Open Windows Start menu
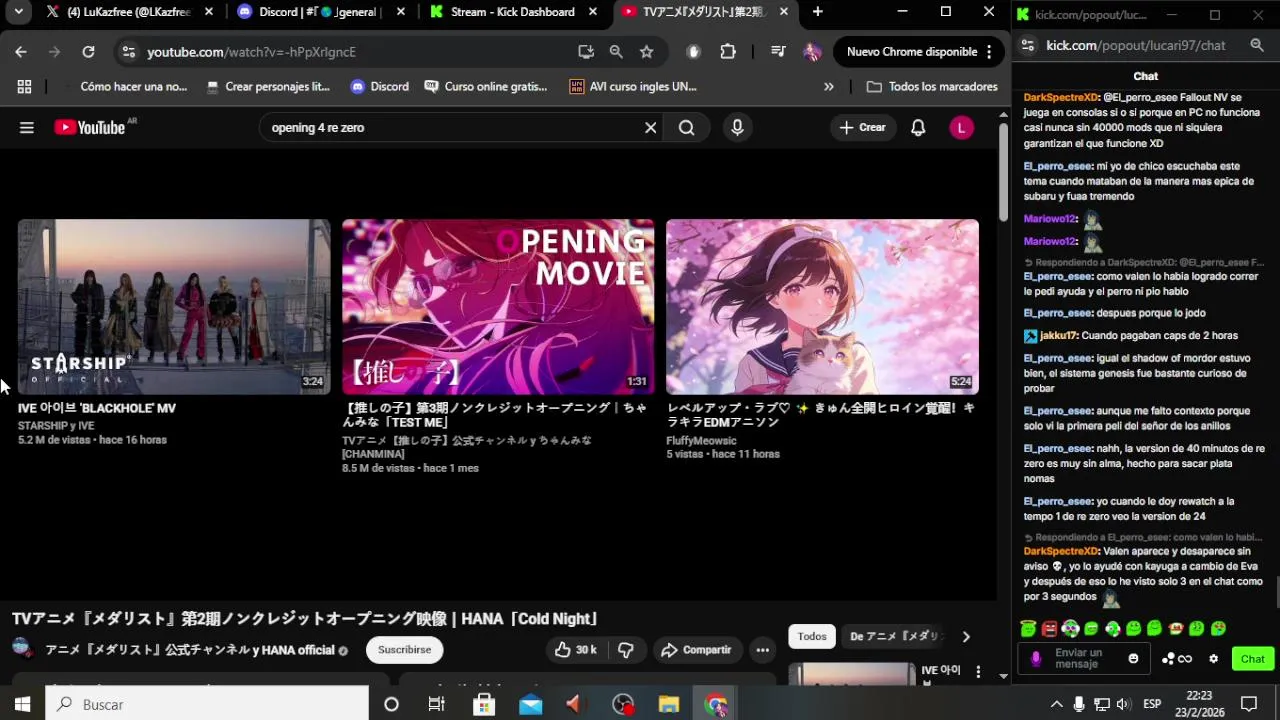Screen dimensions: 1280x720 tap(22, 704)
